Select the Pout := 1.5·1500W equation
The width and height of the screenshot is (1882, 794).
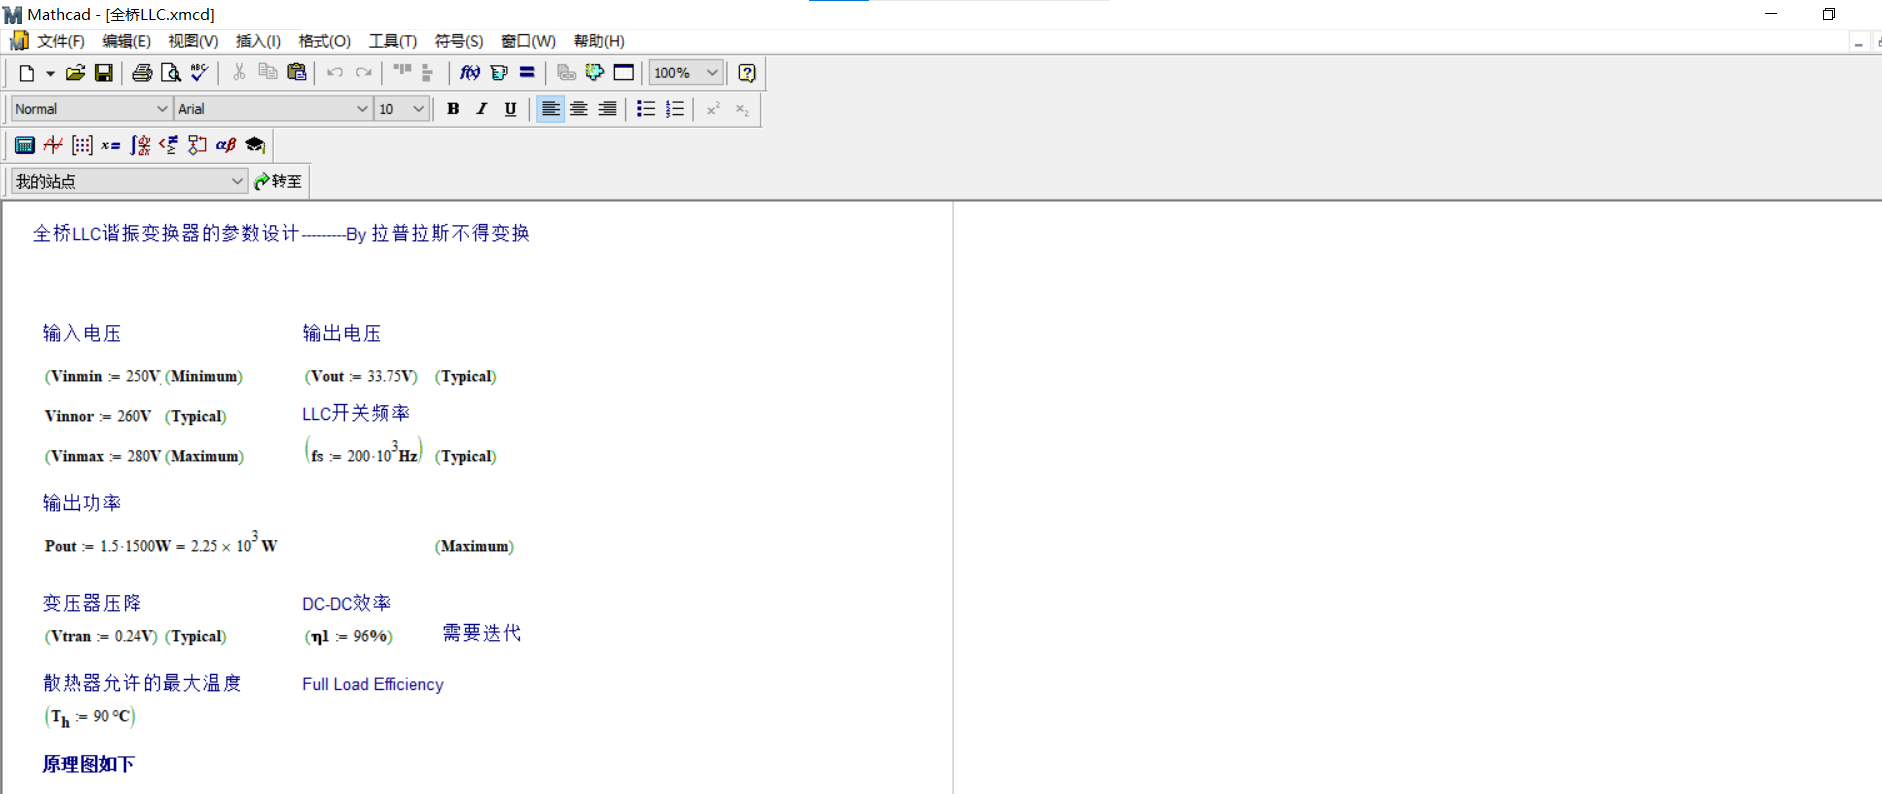[x=161, y=543]
